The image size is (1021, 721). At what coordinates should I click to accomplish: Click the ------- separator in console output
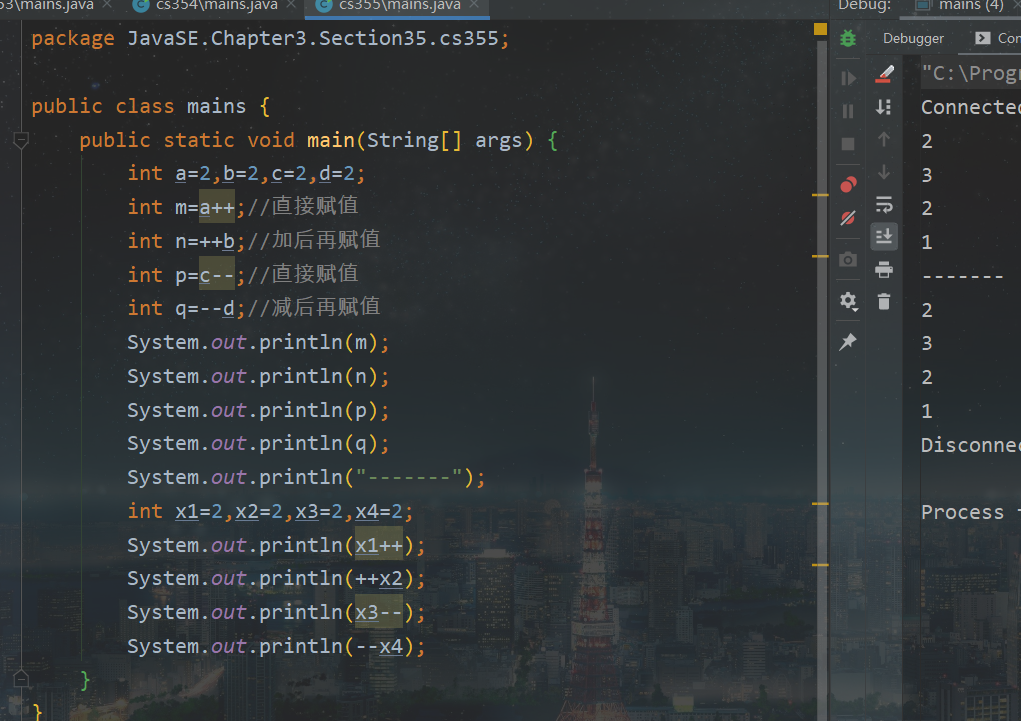pos(962,276)
